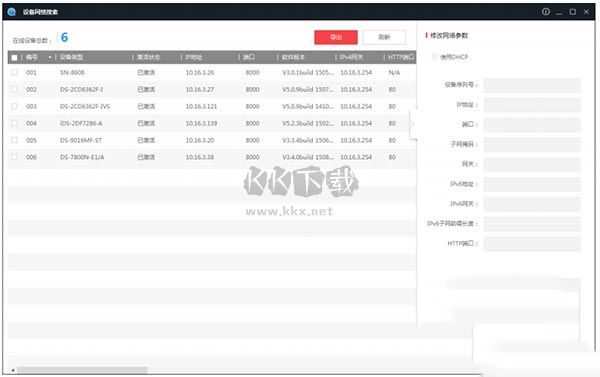600x377 pixels.
Task: Click the IP地址 field in right panel
Action: [x=532, y=105]
